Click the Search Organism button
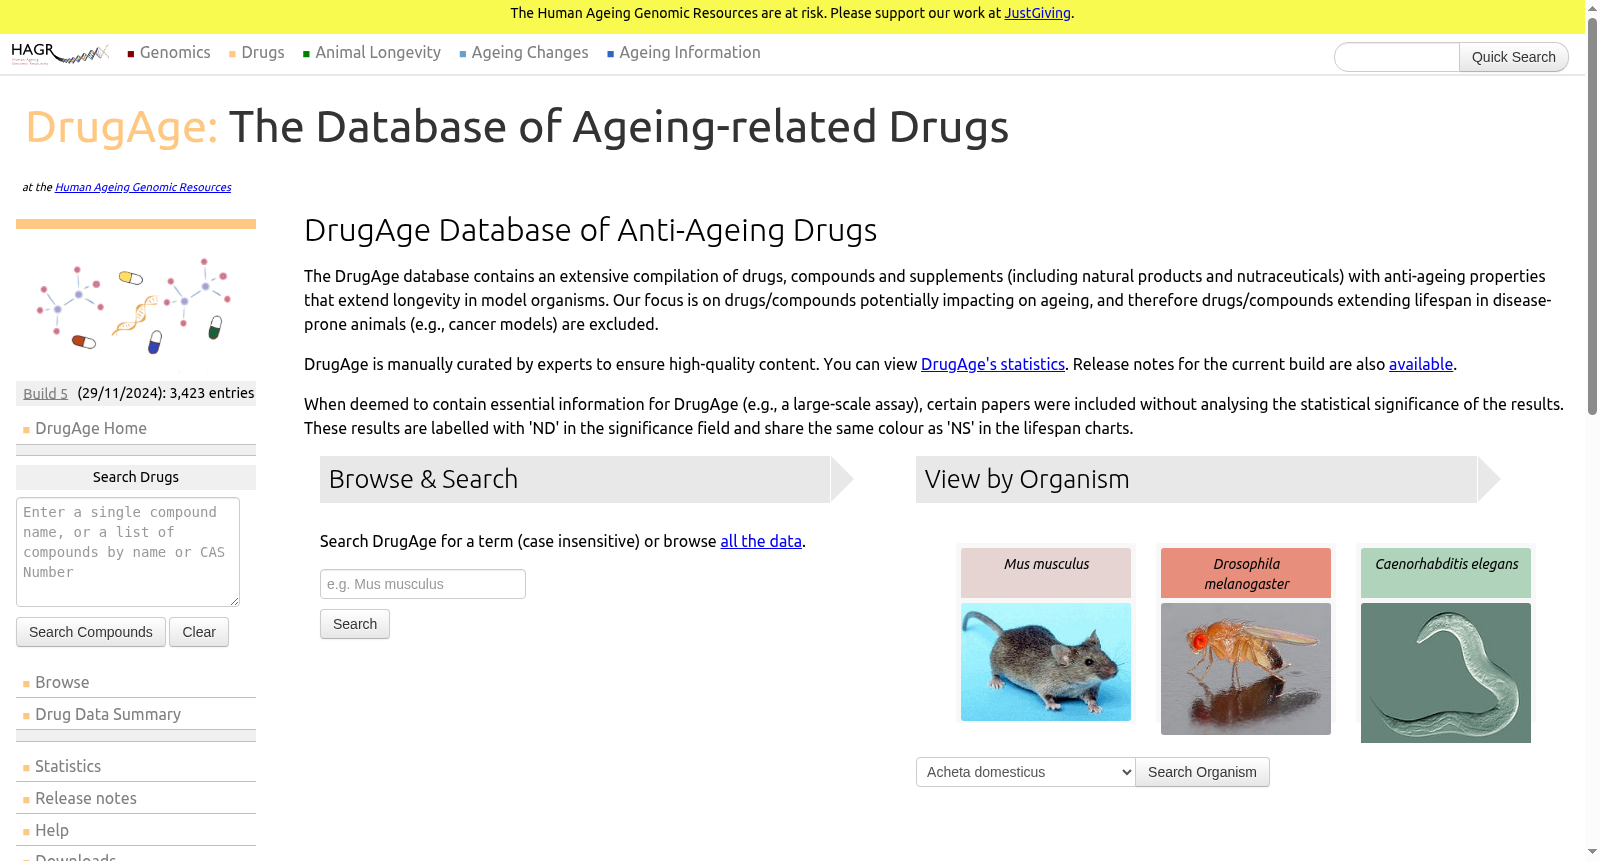 click(x=1202, y=772)
